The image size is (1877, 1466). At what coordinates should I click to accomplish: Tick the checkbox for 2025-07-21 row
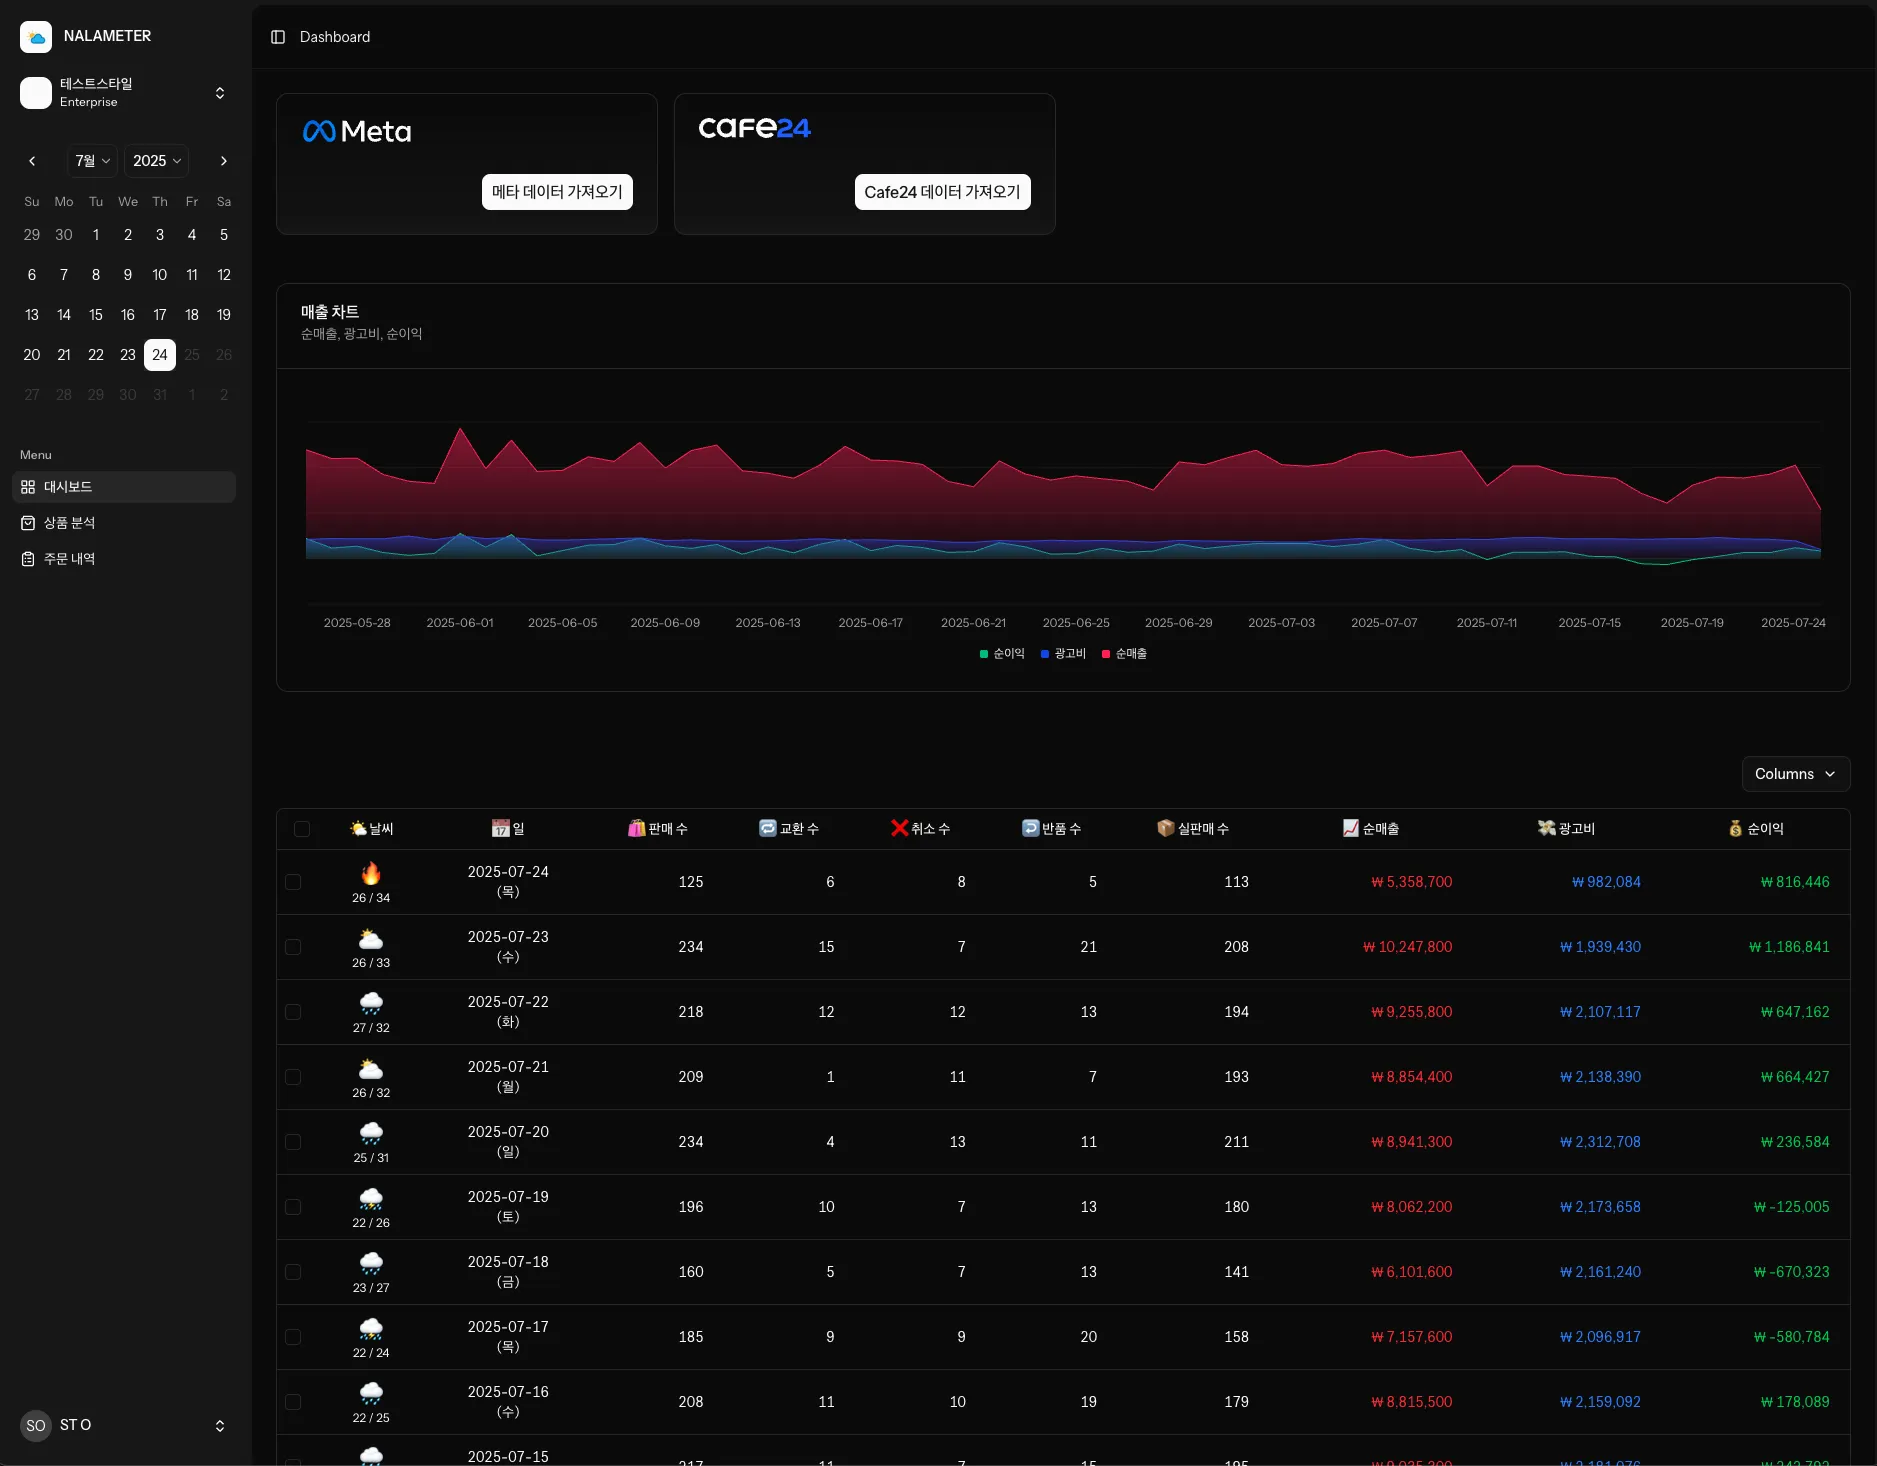click(293, 1077)
